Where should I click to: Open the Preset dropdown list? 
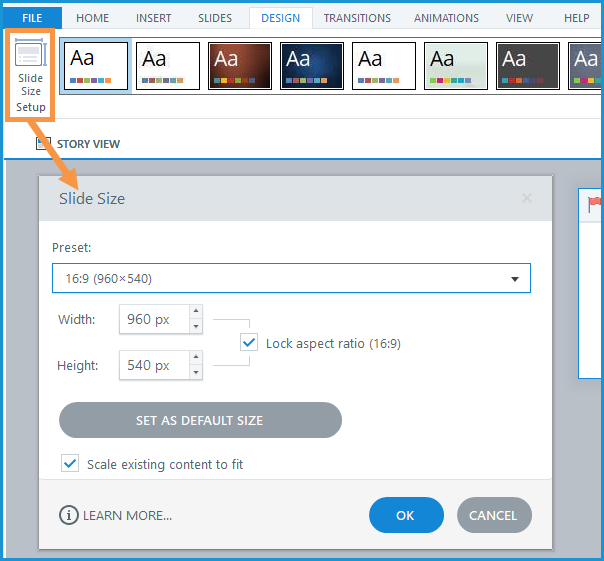tap(291, 278)
